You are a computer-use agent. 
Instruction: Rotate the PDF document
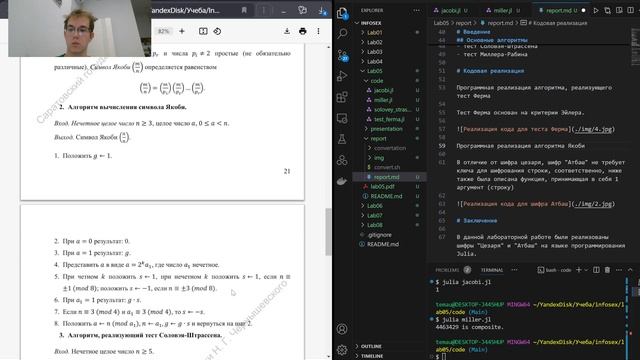coord(217,31)
